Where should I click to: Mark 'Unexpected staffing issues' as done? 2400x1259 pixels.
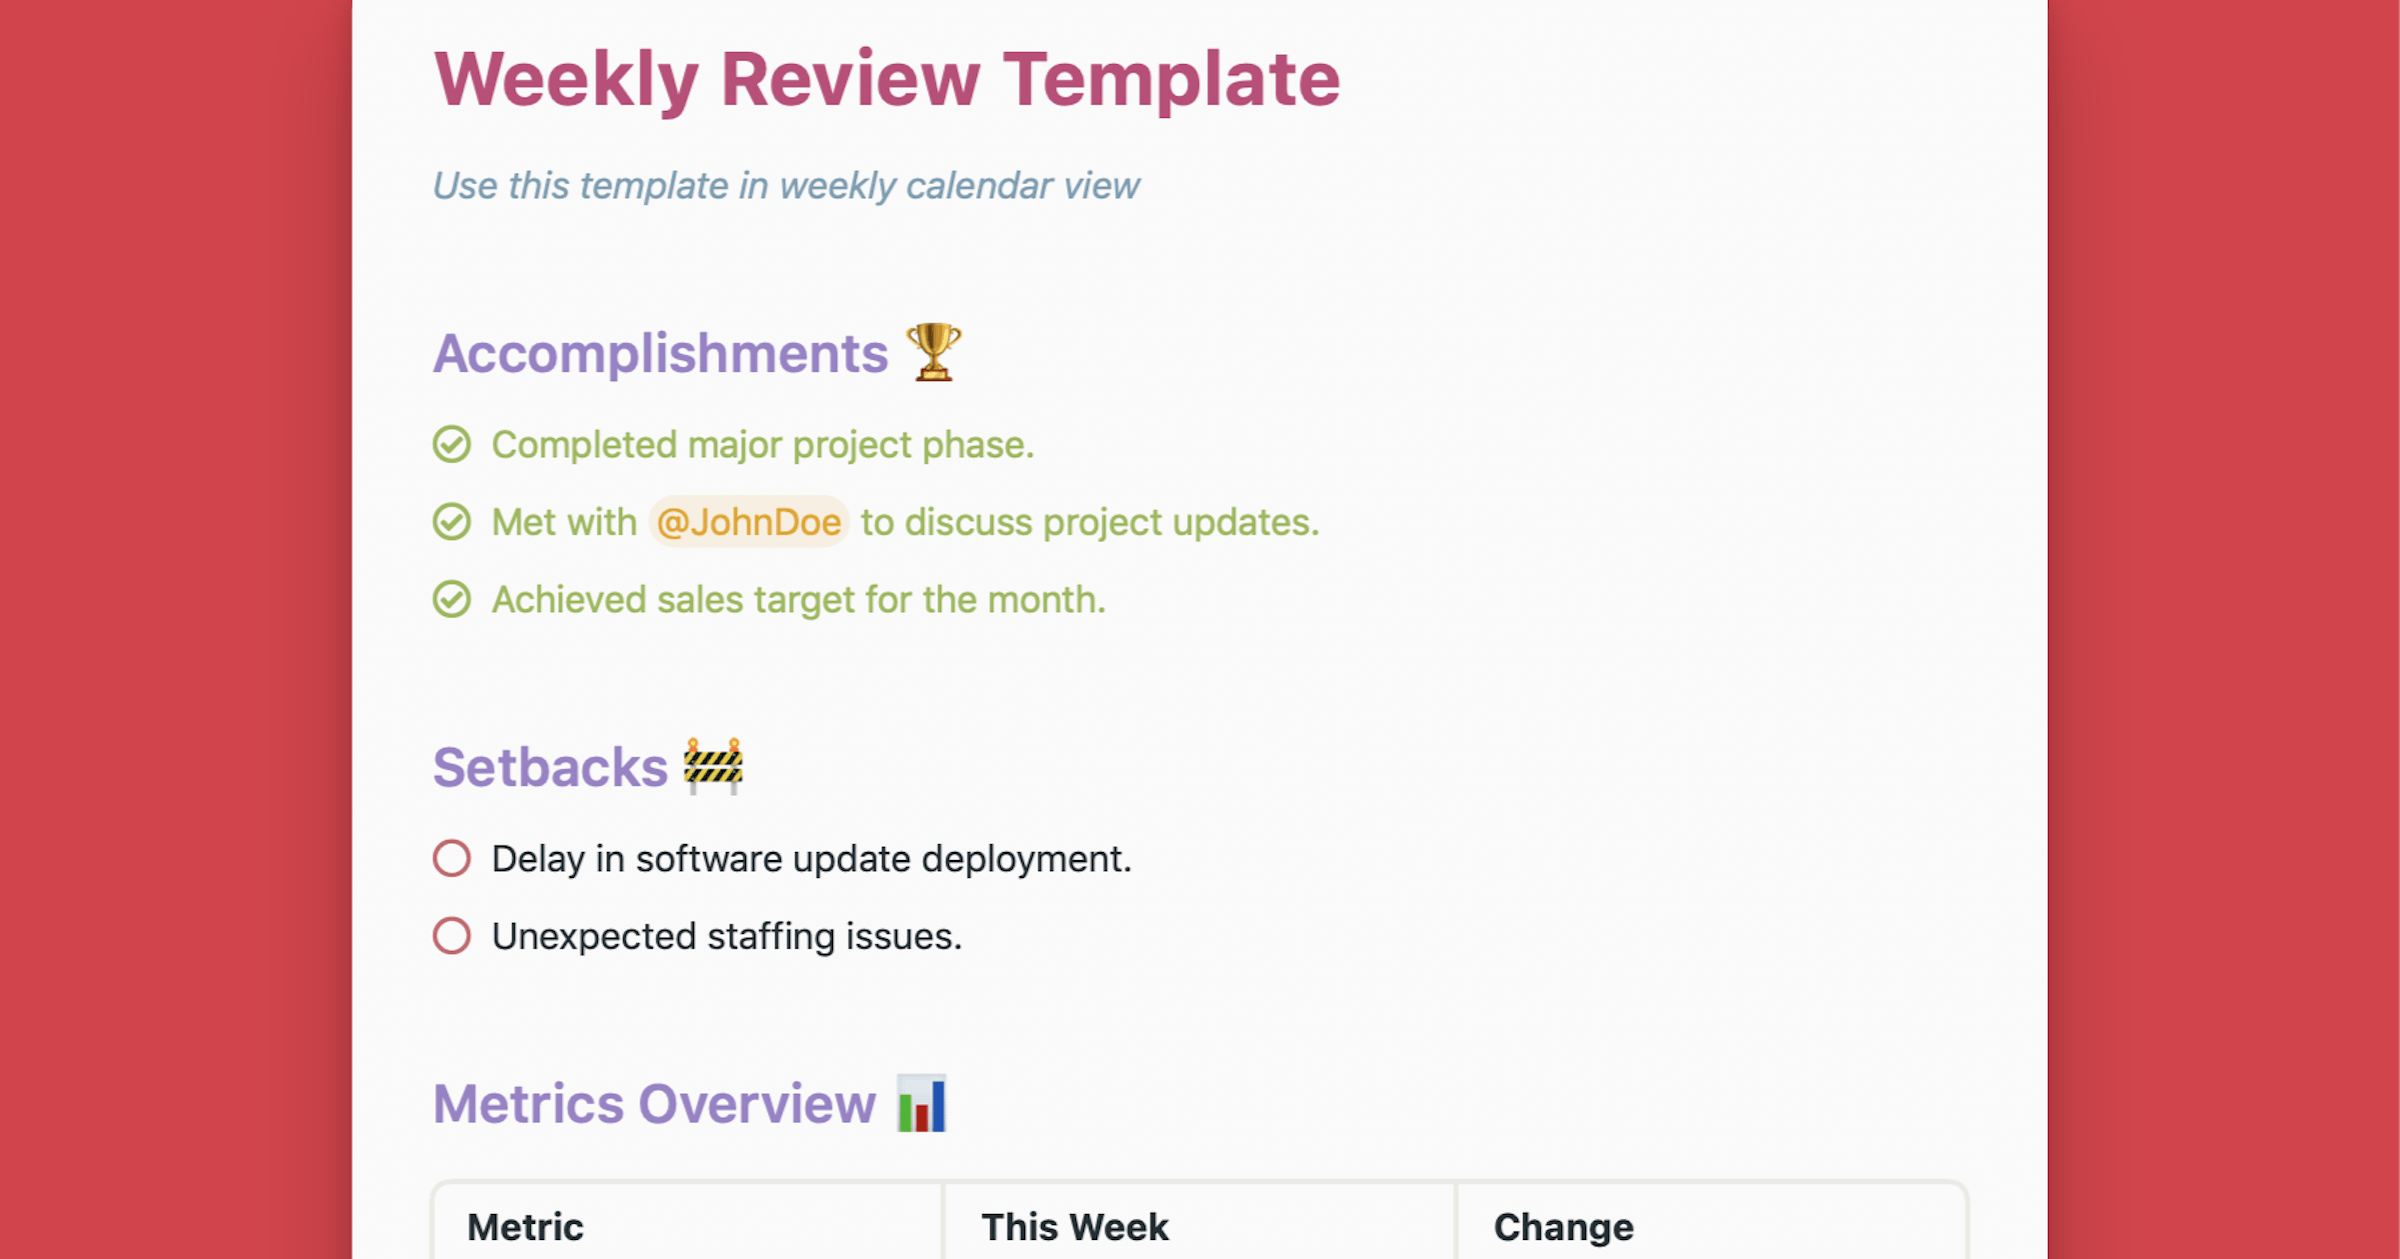point(452,936)
